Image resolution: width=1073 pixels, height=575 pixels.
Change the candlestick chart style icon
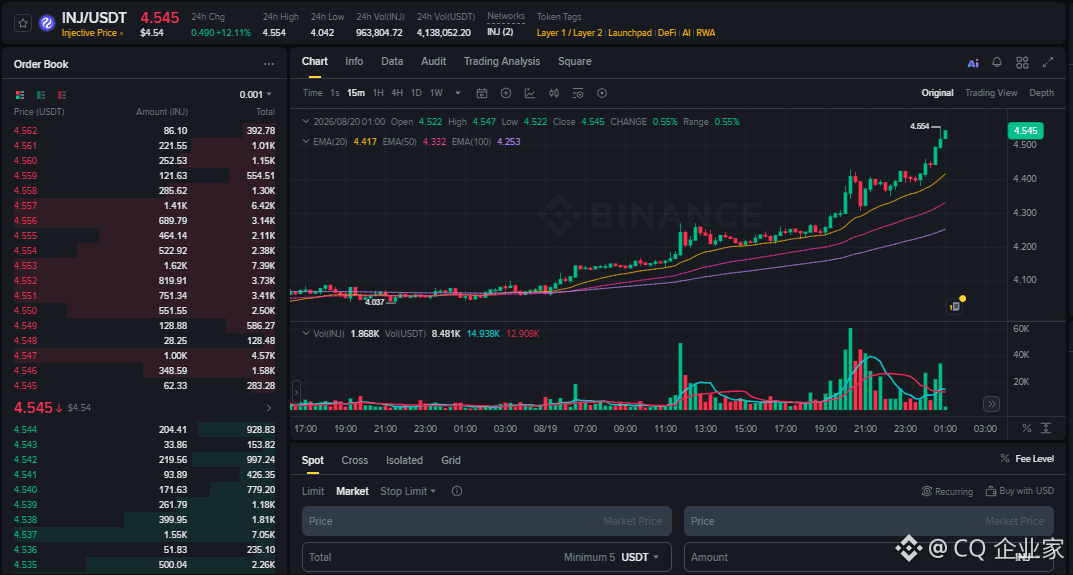[x=554, y=93]
